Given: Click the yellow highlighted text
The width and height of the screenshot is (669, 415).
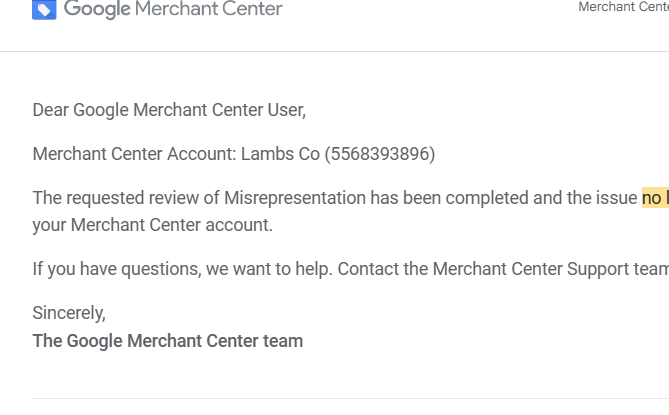Looking at the screenshot, I should pyautogui.click(x=655, y=198).
